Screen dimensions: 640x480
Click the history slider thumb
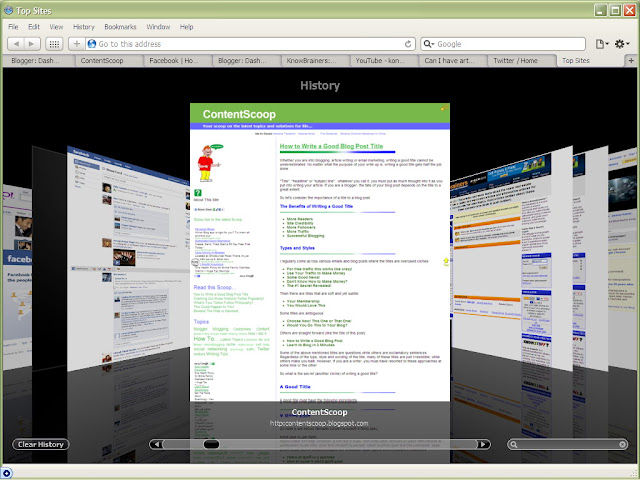click(211, 444)
